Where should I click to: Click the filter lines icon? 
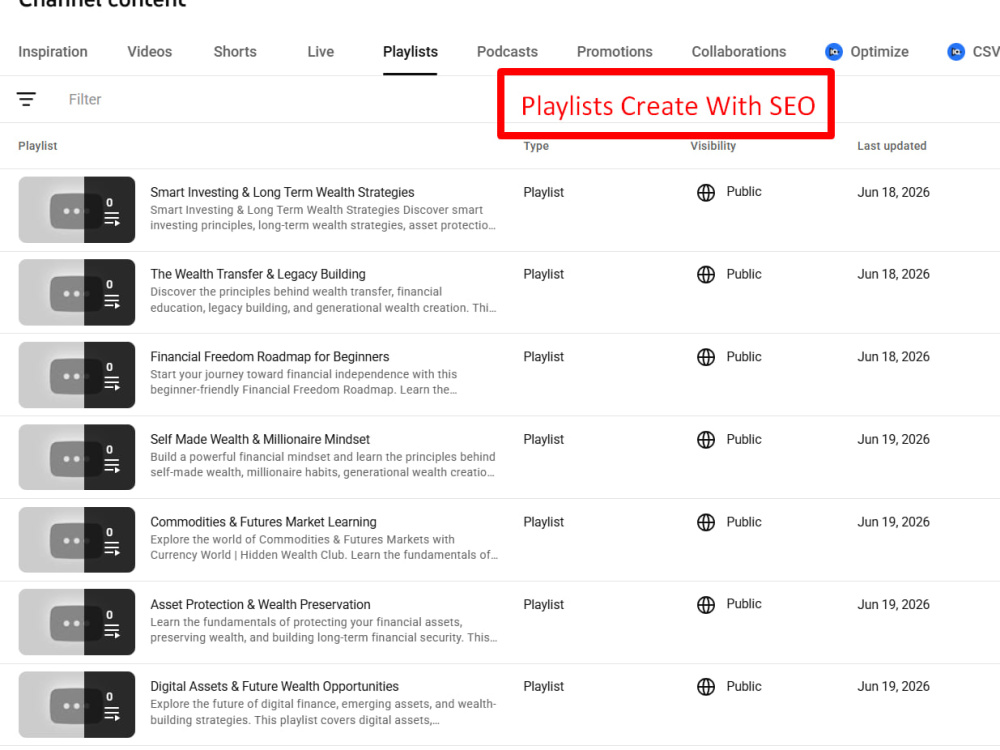click(26, 99)
